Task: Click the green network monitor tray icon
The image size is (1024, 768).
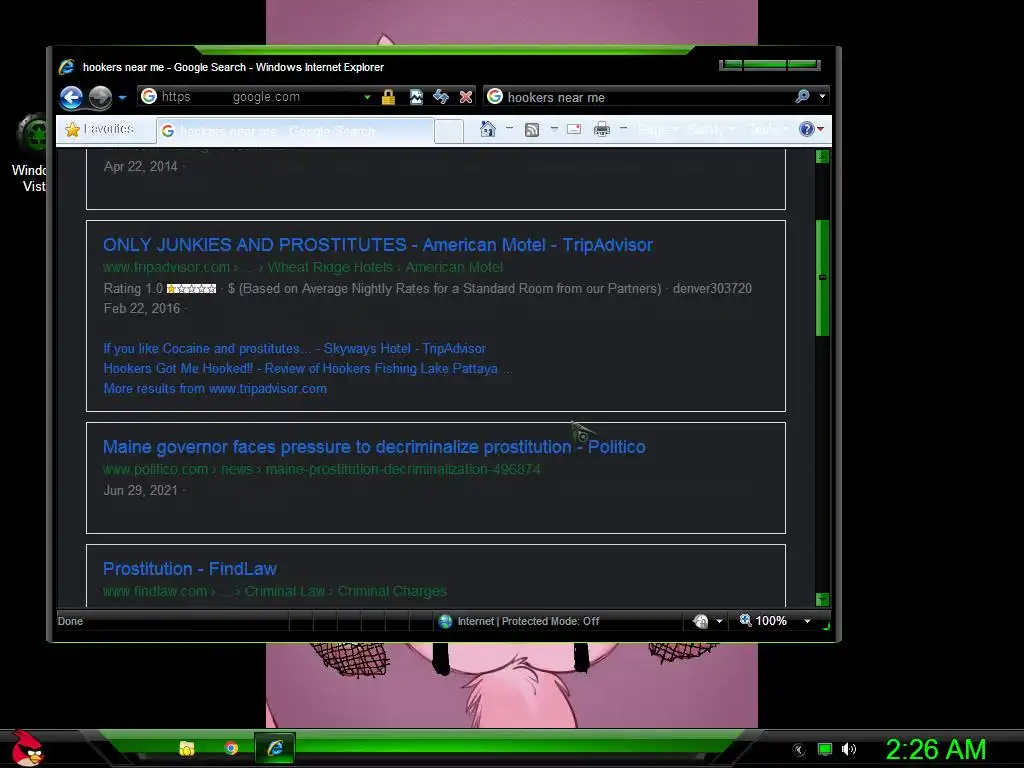Action: (825, 749)
